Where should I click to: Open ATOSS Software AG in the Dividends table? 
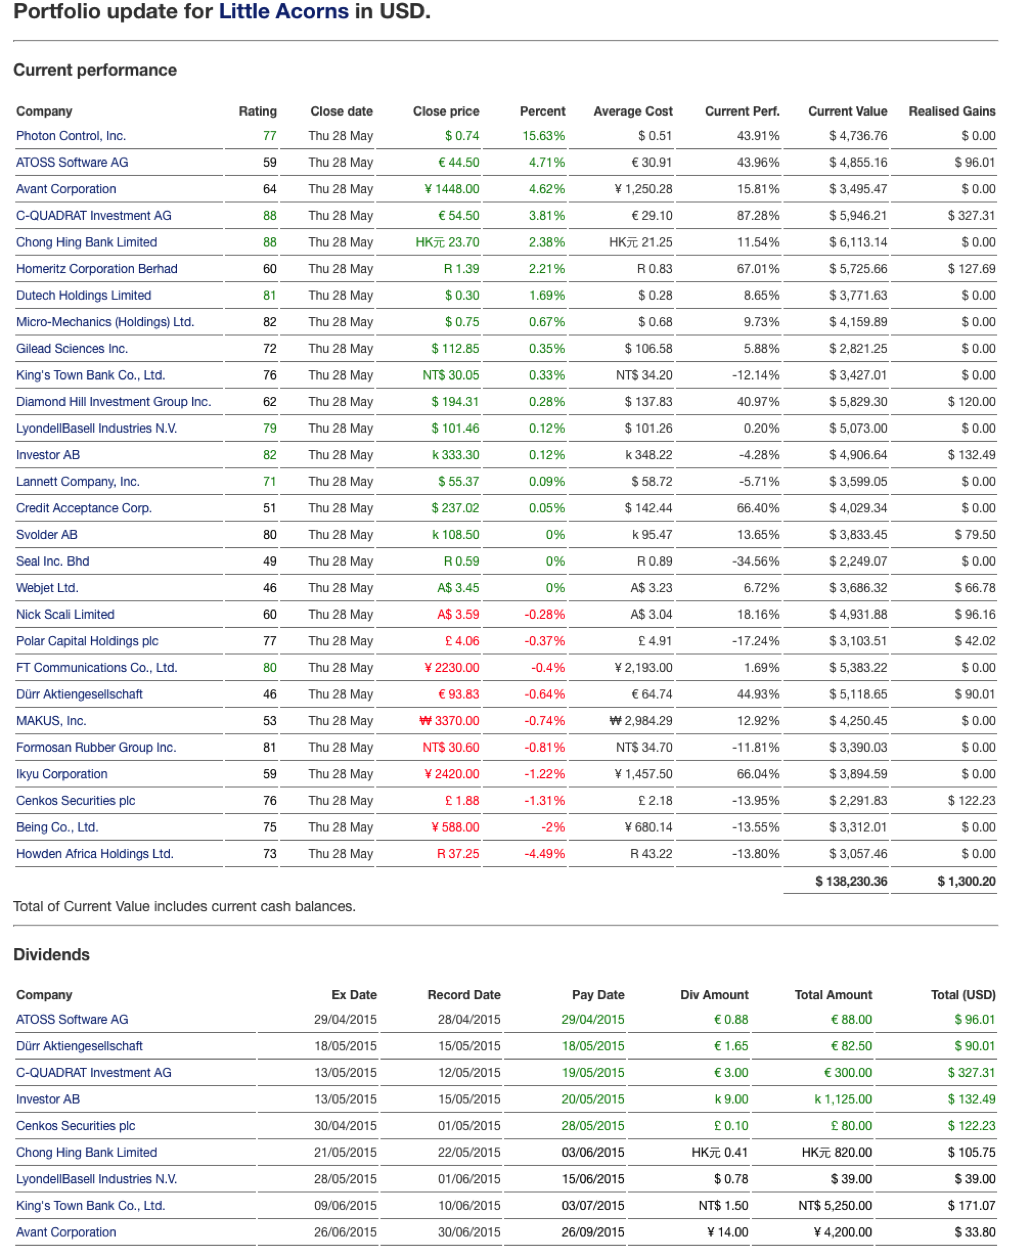72,1020
